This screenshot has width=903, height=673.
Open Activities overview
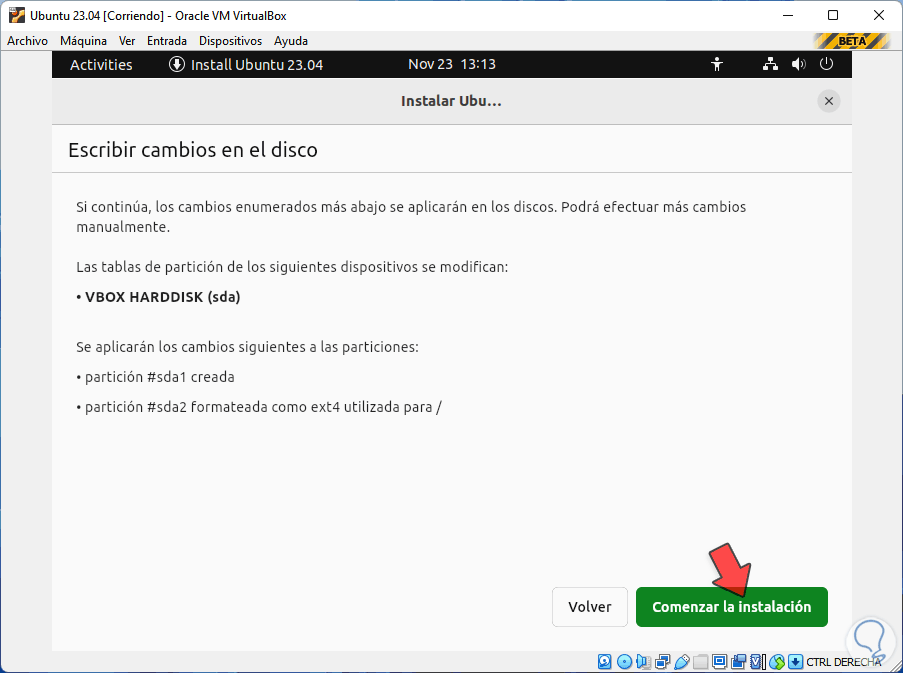pos(101,64)
